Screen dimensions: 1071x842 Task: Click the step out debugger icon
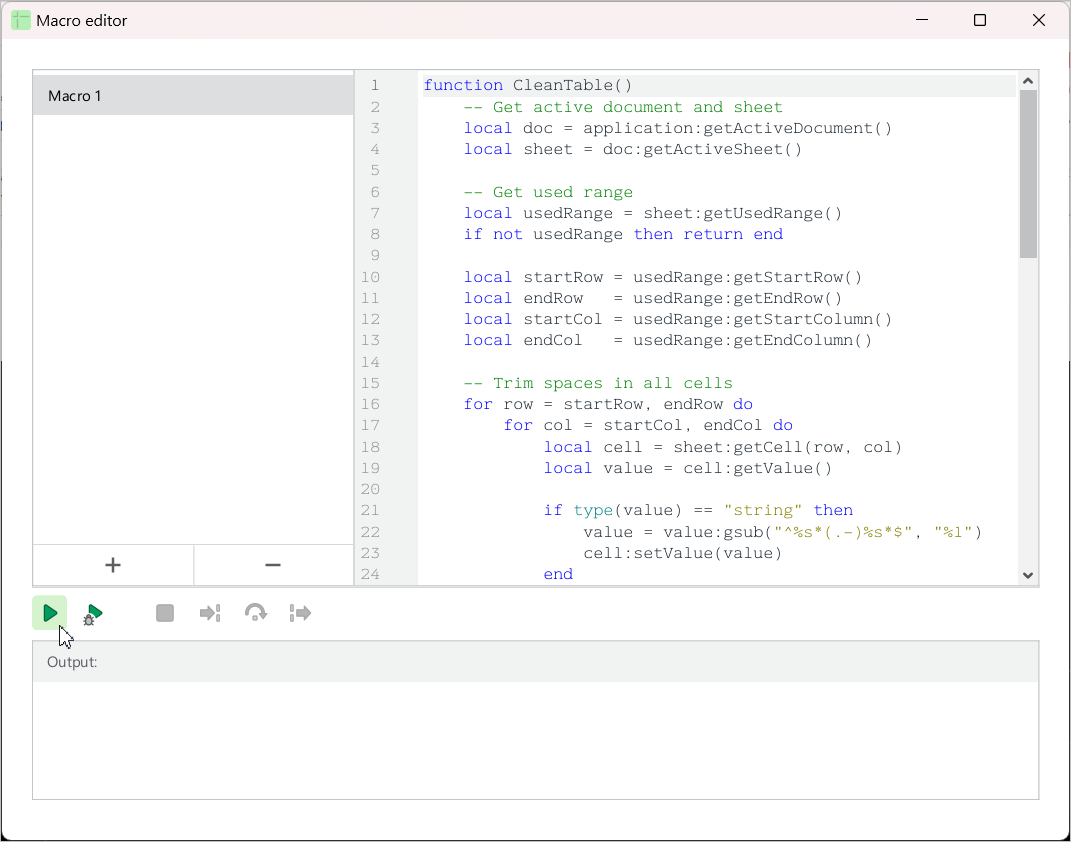(x=300, y=613)
